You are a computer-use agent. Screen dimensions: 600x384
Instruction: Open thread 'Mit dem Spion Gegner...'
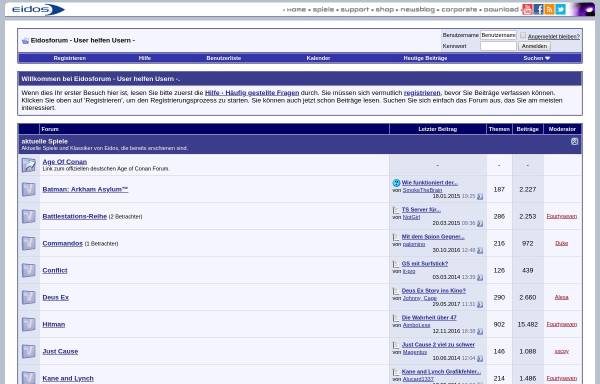point(433,237)
